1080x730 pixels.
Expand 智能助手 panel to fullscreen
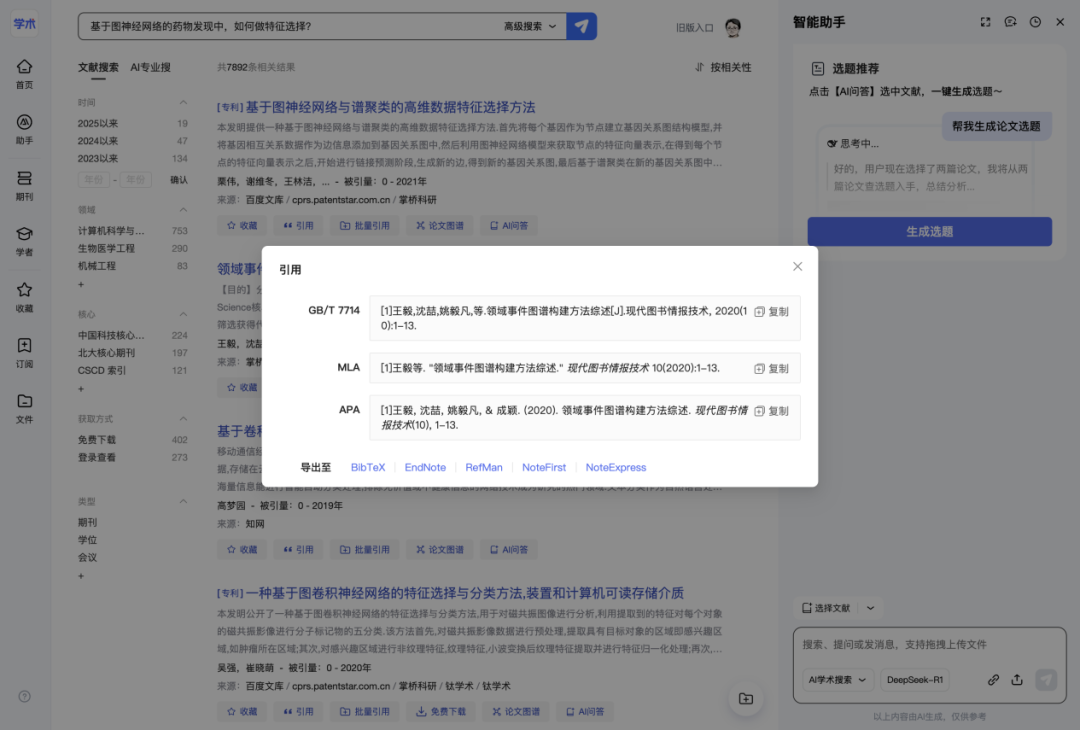[986, 22]
